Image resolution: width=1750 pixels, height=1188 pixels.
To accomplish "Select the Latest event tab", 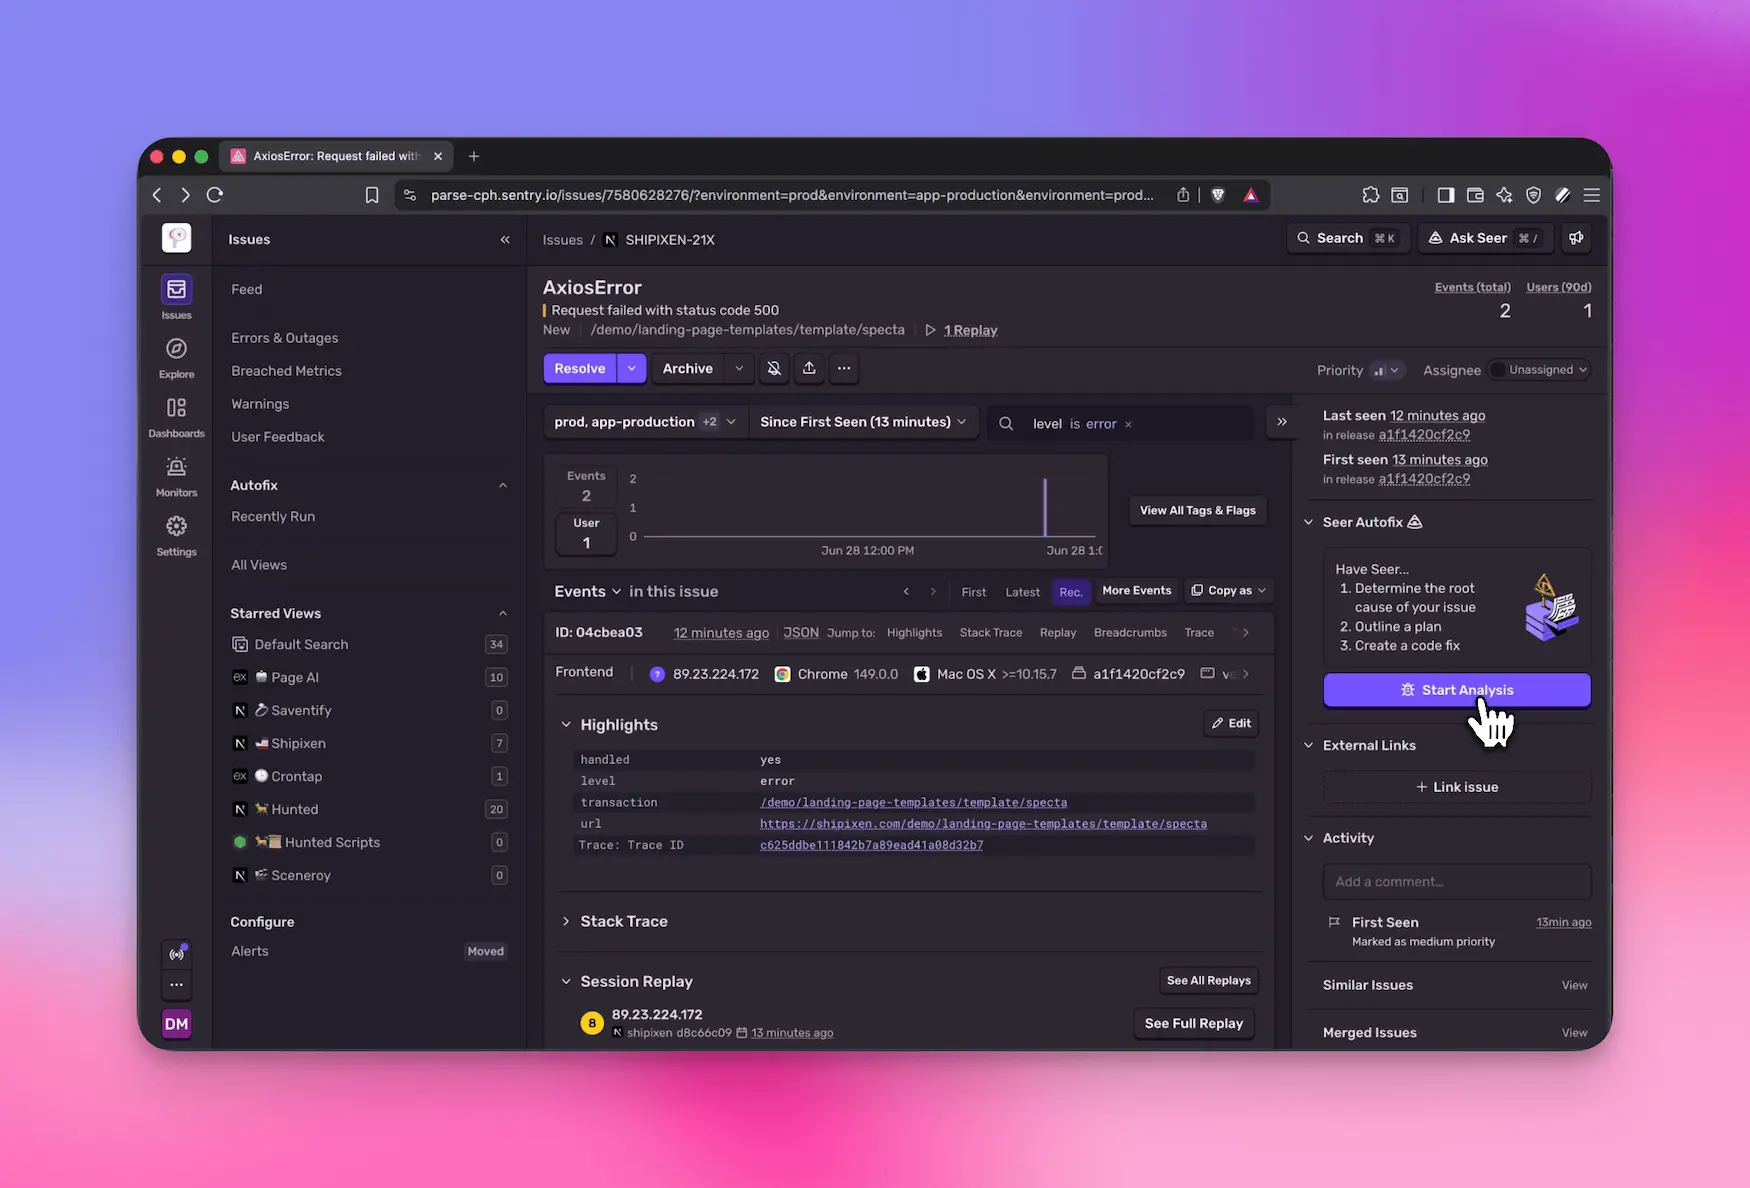I will click(1022, 592).
